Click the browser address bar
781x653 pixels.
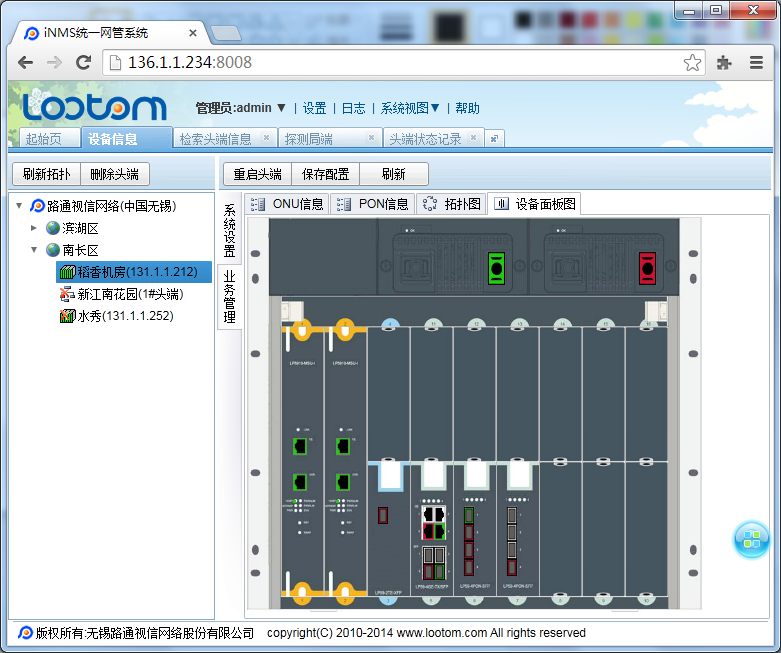400,63
